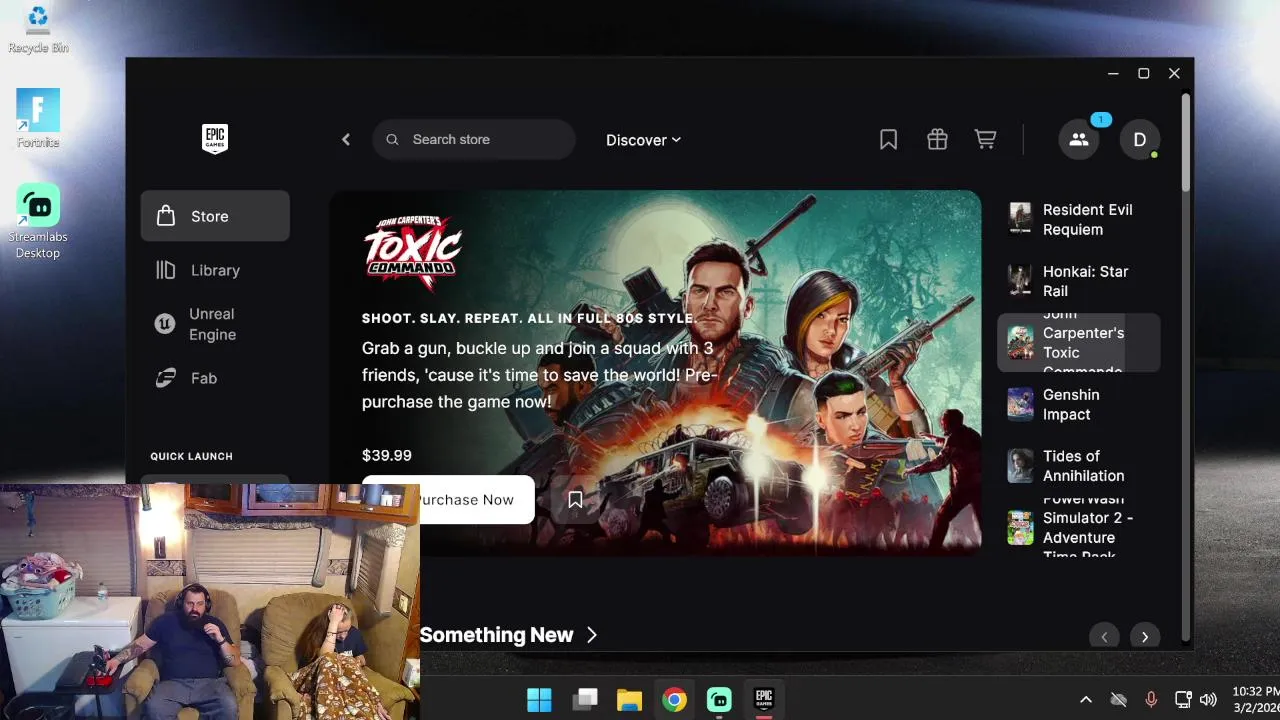Select PowerWash Simulator 2 list entry
Image resolution: width=1280 pixels, height=720 pixels.
click(x=1079, y=527)
